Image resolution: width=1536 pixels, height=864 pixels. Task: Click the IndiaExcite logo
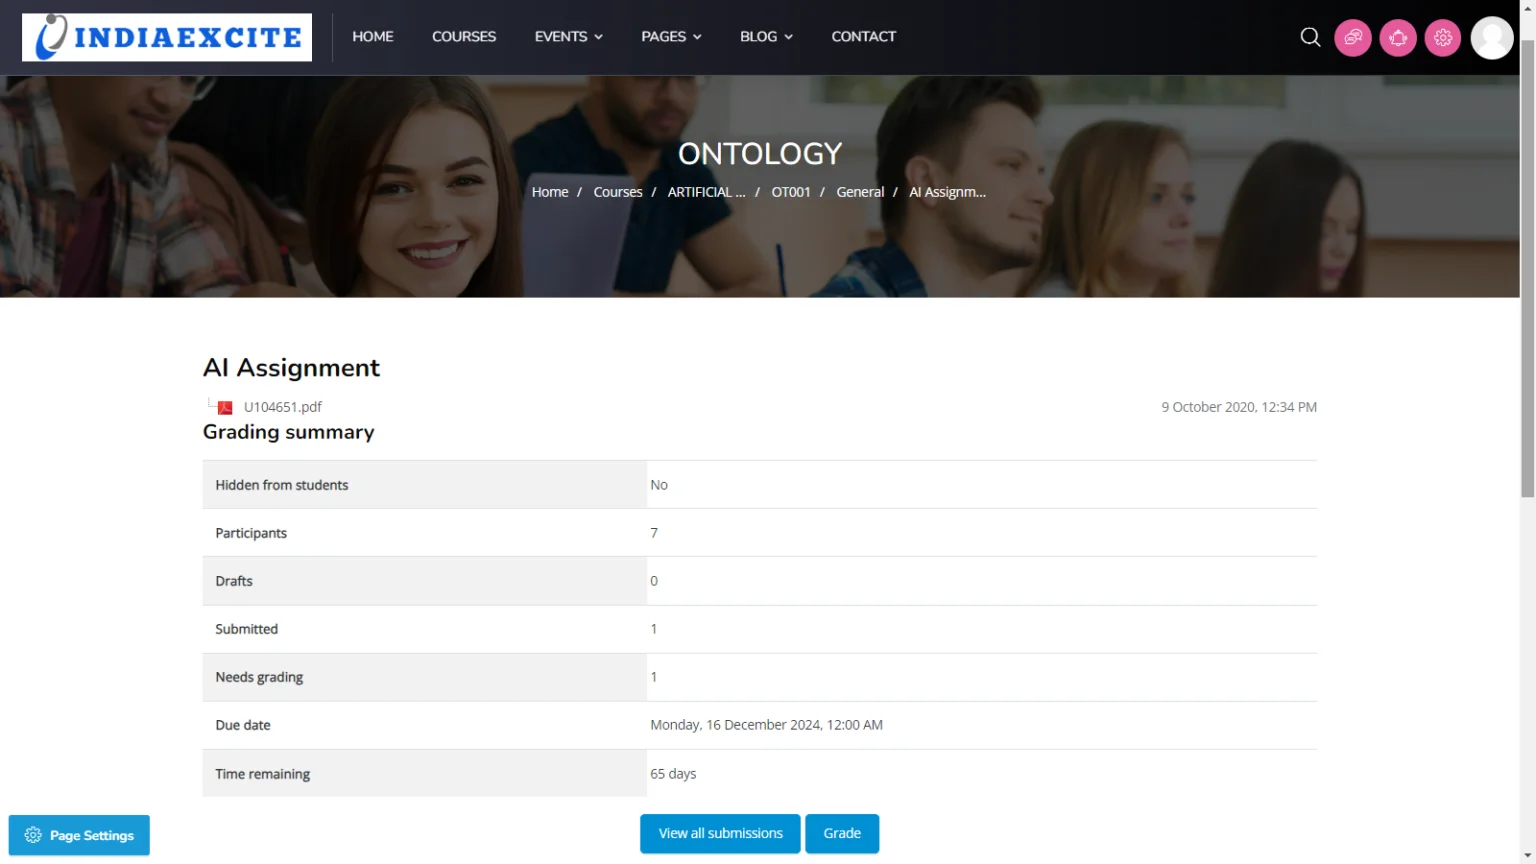tap(167, 37)
